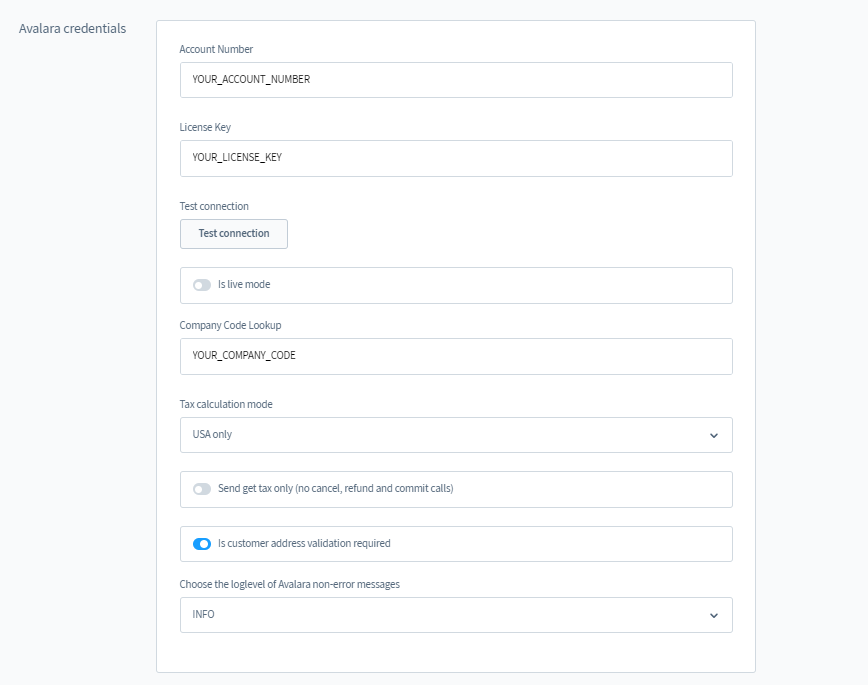Click the Send get tax only label text
The width and height of the screenshot is (868, 685).
click(x=335, y=488)
